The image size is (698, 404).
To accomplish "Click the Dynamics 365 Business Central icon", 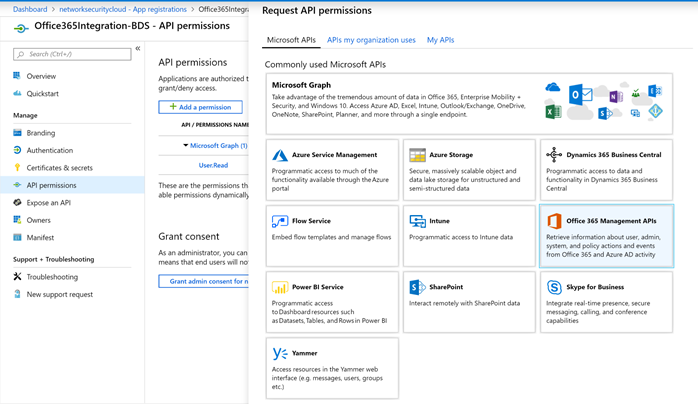I will tap(554, 155).
